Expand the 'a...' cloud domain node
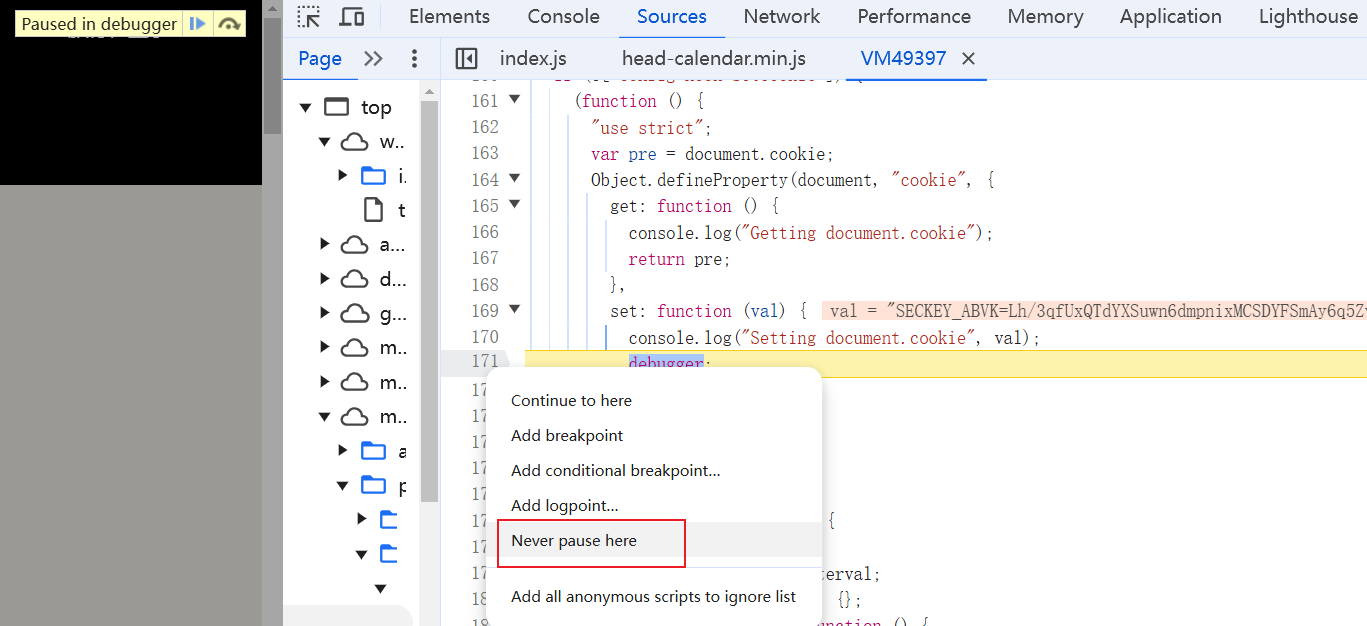Image resolution: width=1367 pixels, height=626 pixels. click(x=324, y=244)
